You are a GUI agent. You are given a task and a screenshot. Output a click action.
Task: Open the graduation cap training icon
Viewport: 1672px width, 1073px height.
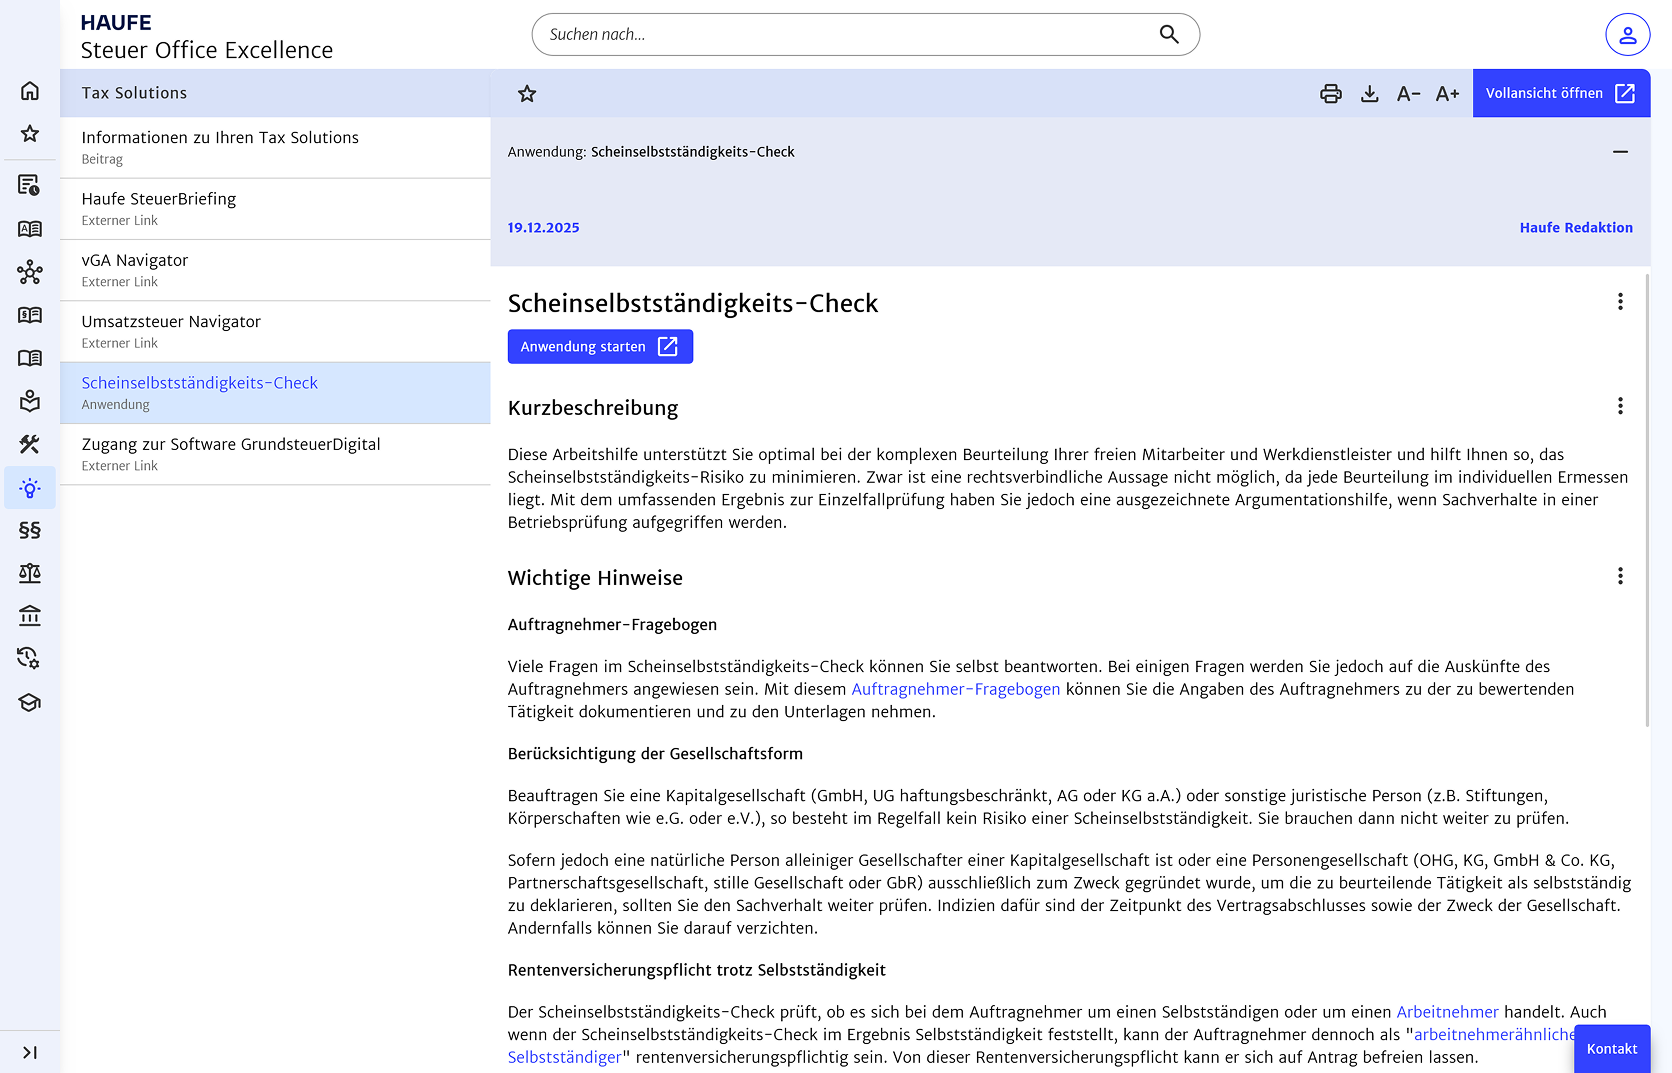[x=30, y=702]
